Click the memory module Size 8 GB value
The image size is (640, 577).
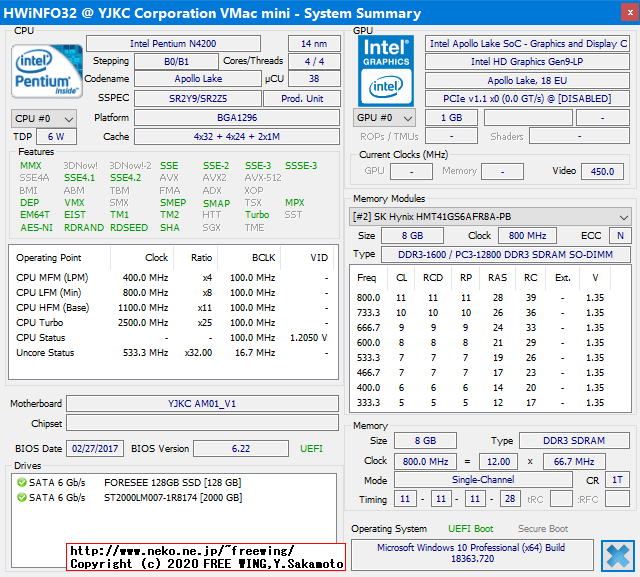[412, 235]
